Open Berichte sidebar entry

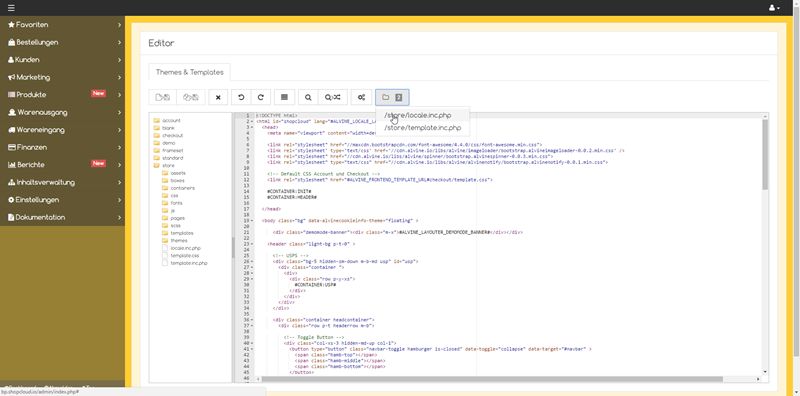(x=62, y=165)
